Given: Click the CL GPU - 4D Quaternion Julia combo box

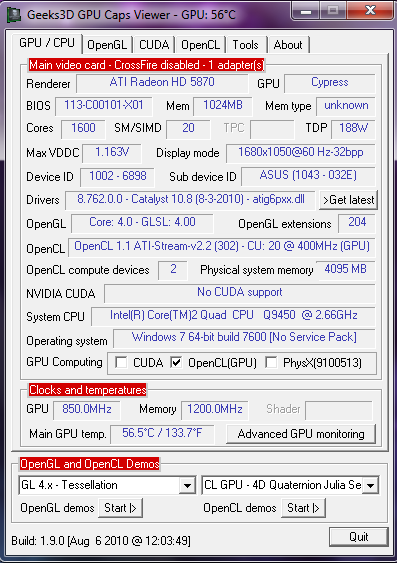Looking at the screenshot, I should [x=290, y=485].
